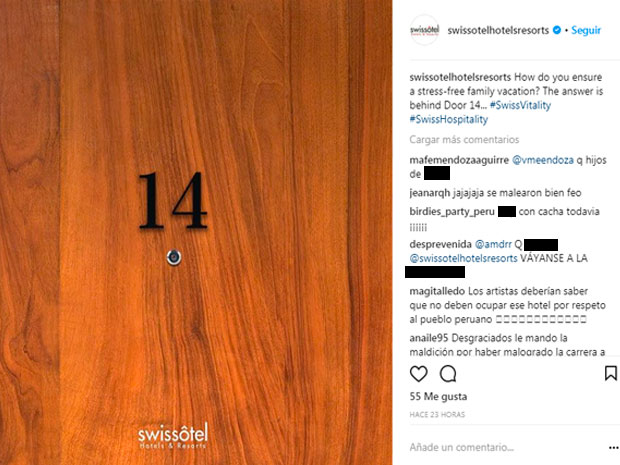View the 55 Me gusta likes list
Viewport: 620px width, 465px height.
pyautogui.click(x=438, y=397)
